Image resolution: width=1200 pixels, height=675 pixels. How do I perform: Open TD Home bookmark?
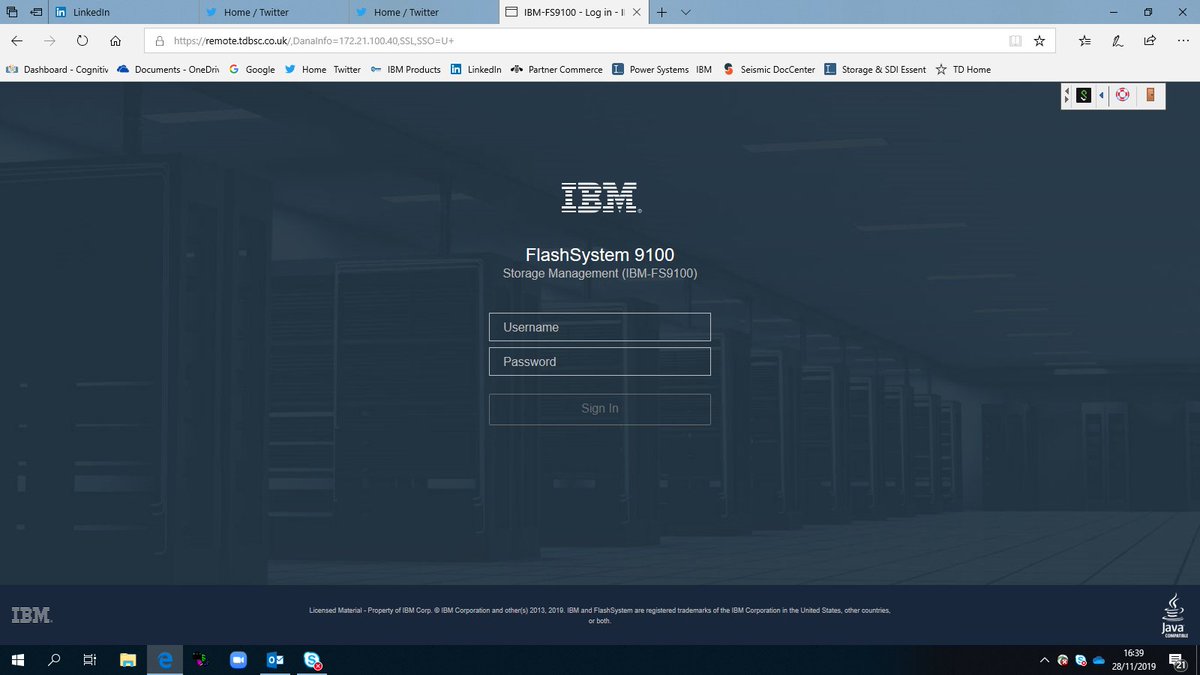(x=963, y=70)
